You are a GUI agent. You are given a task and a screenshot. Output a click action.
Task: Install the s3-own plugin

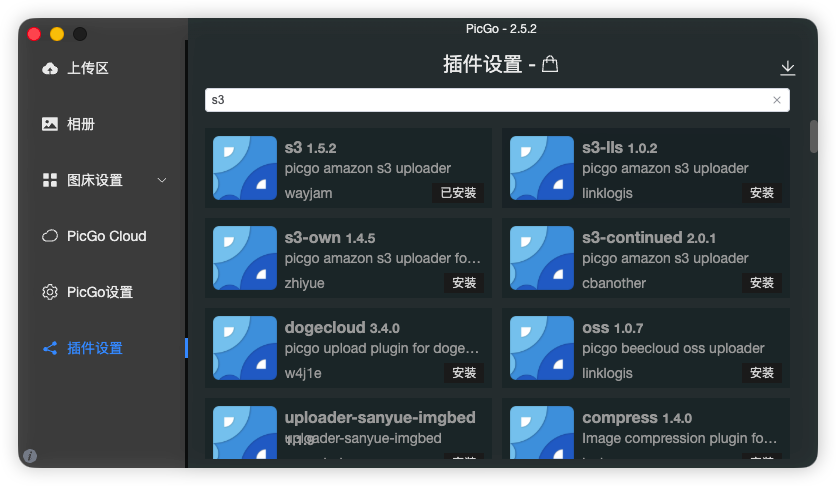click(x=464, y=283)
